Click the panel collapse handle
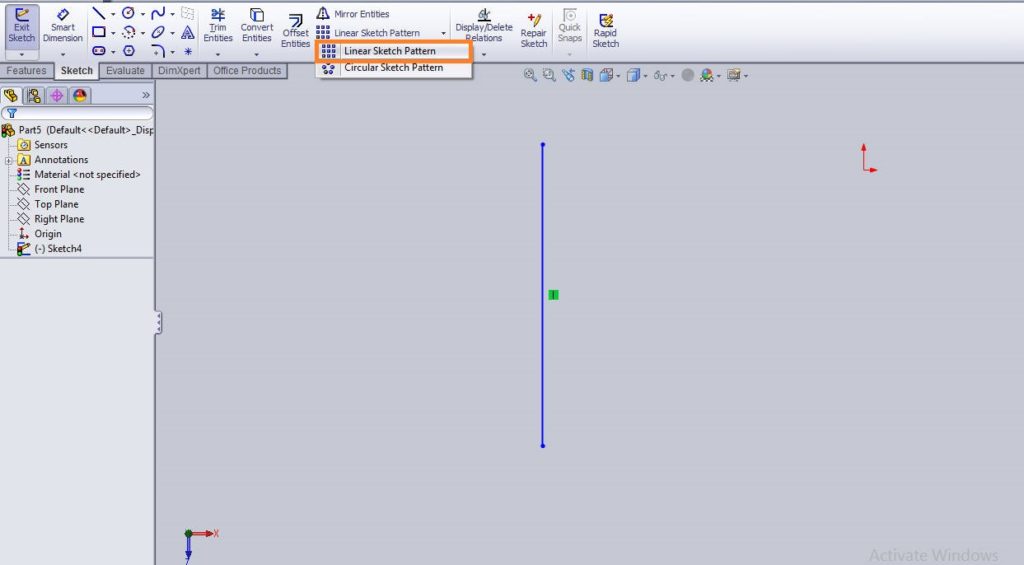Viewport: 1024px width, 565px height. pos(158,323)
